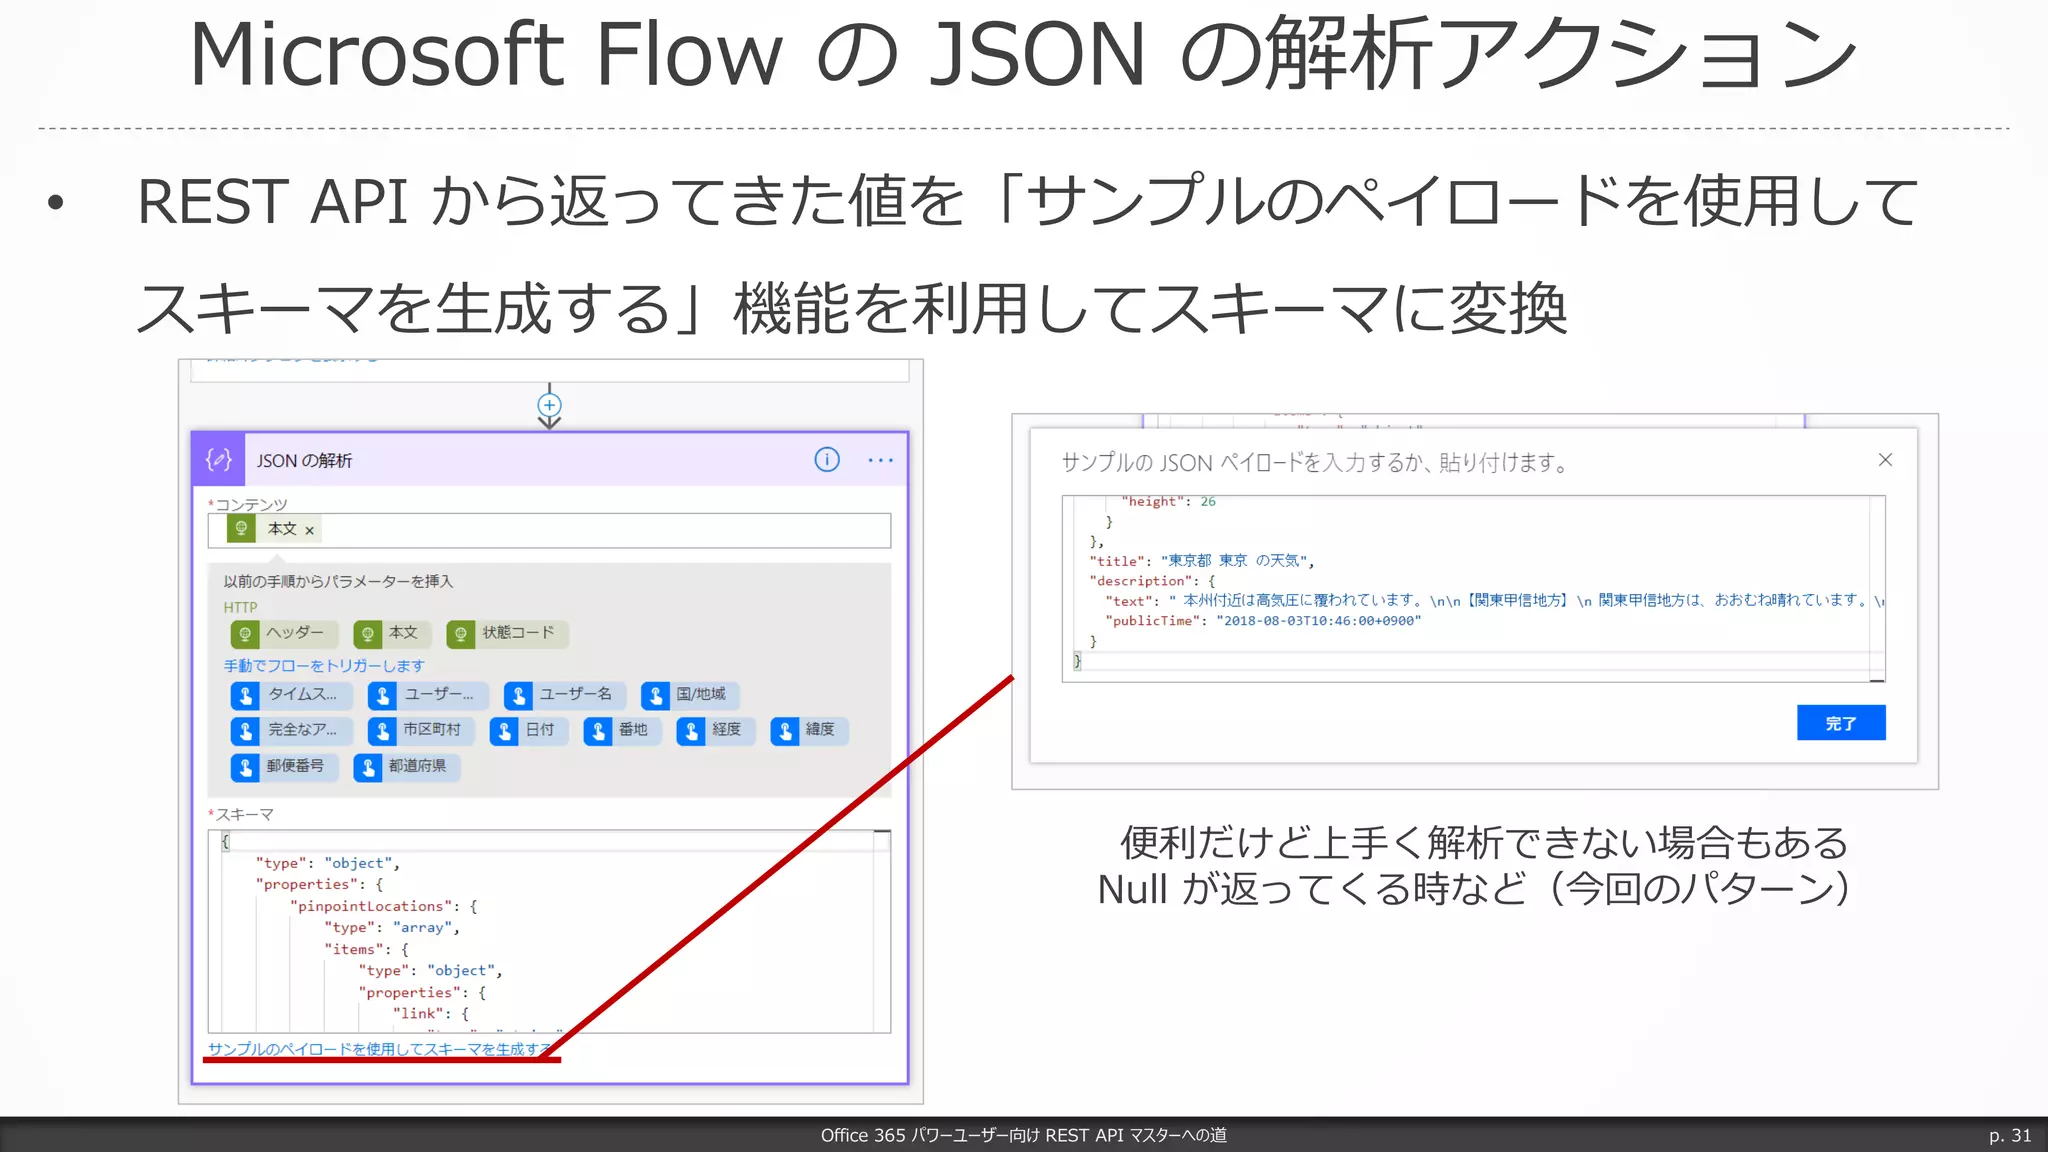This screenshot has height=1152, width=2048.
Task: Close the sample JSON payload dialog
Action: (1885, 460)
